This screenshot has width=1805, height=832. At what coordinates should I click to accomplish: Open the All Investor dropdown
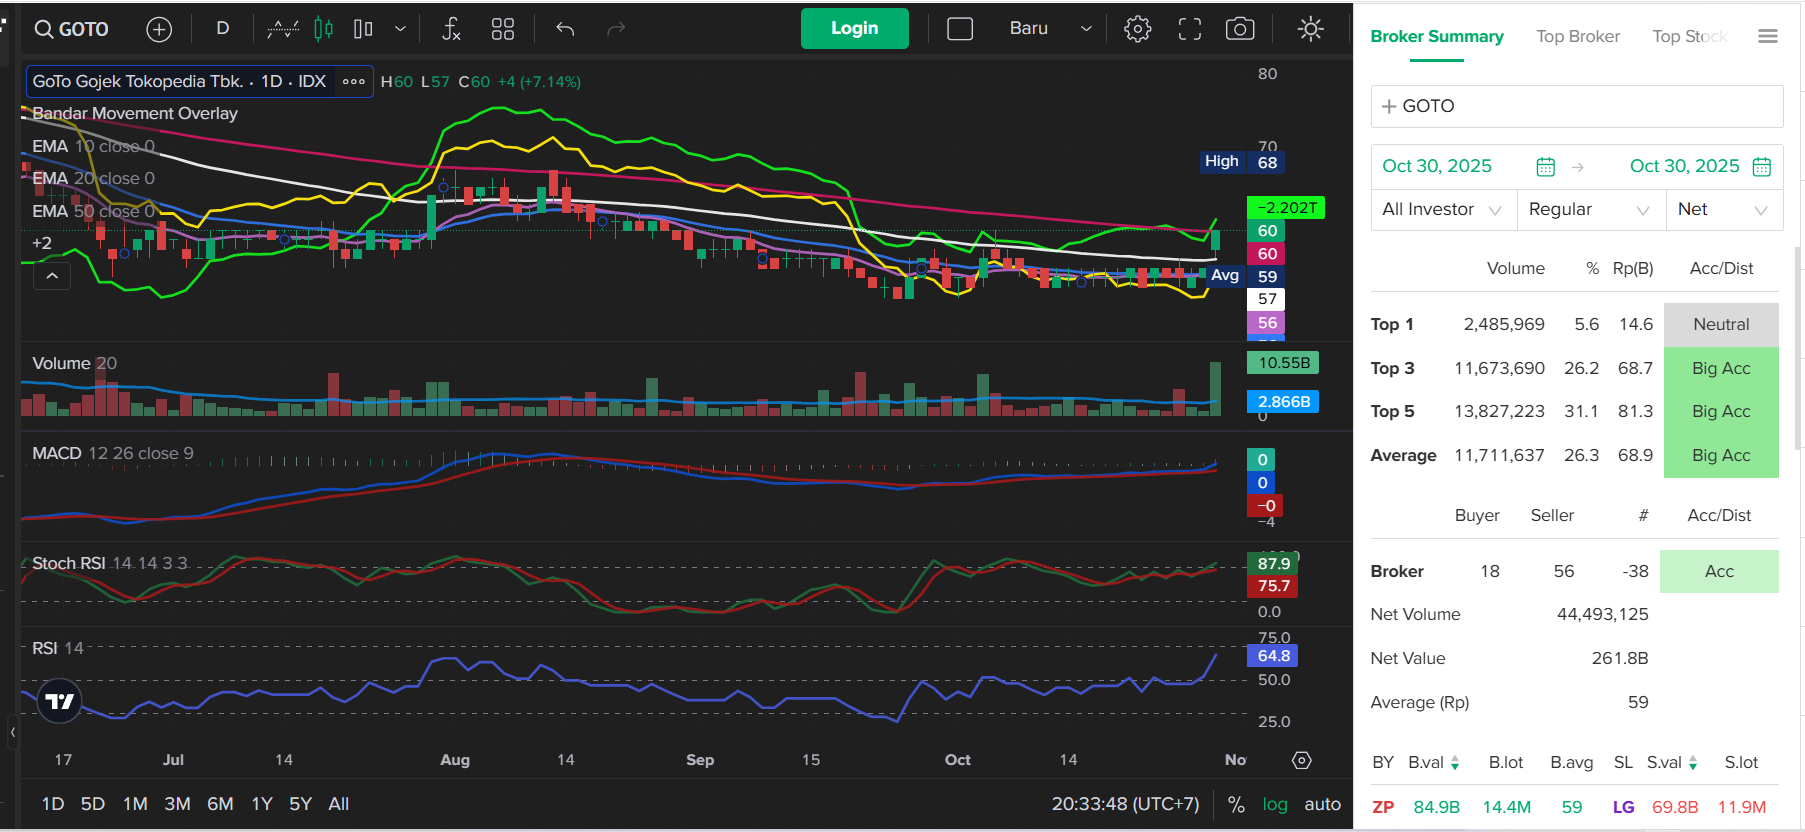[x=1442, y=209]
